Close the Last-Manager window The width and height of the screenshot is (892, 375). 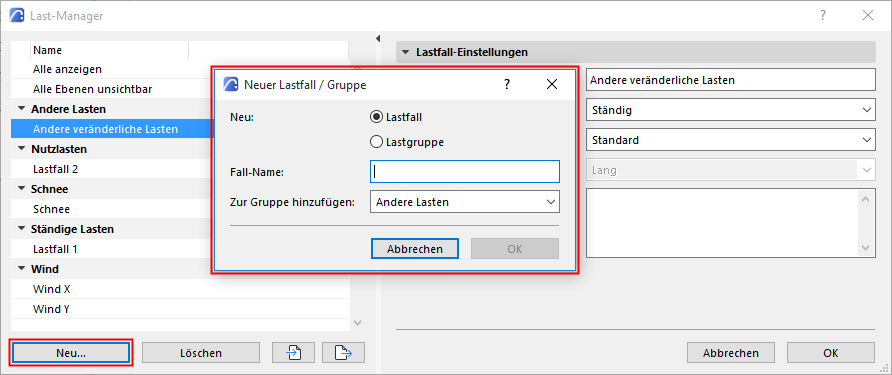click(868, 16)
